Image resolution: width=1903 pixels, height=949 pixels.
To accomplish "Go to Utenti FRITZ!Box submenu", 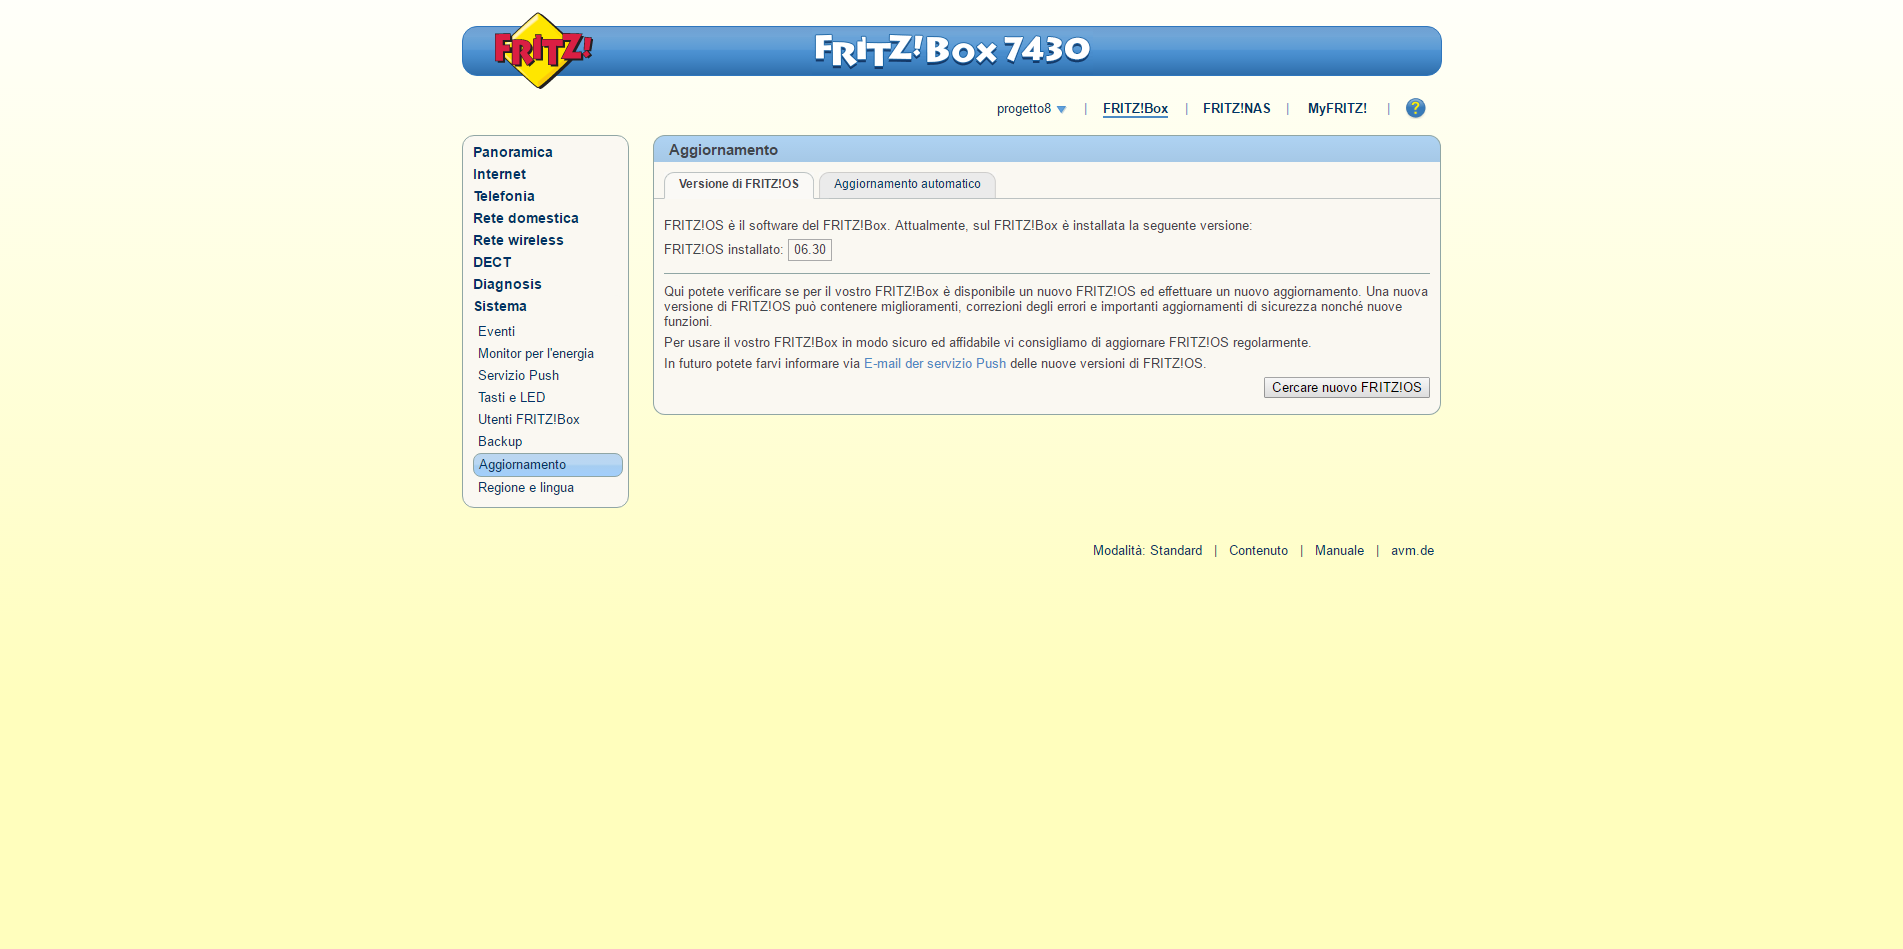I will pos(529,419).
